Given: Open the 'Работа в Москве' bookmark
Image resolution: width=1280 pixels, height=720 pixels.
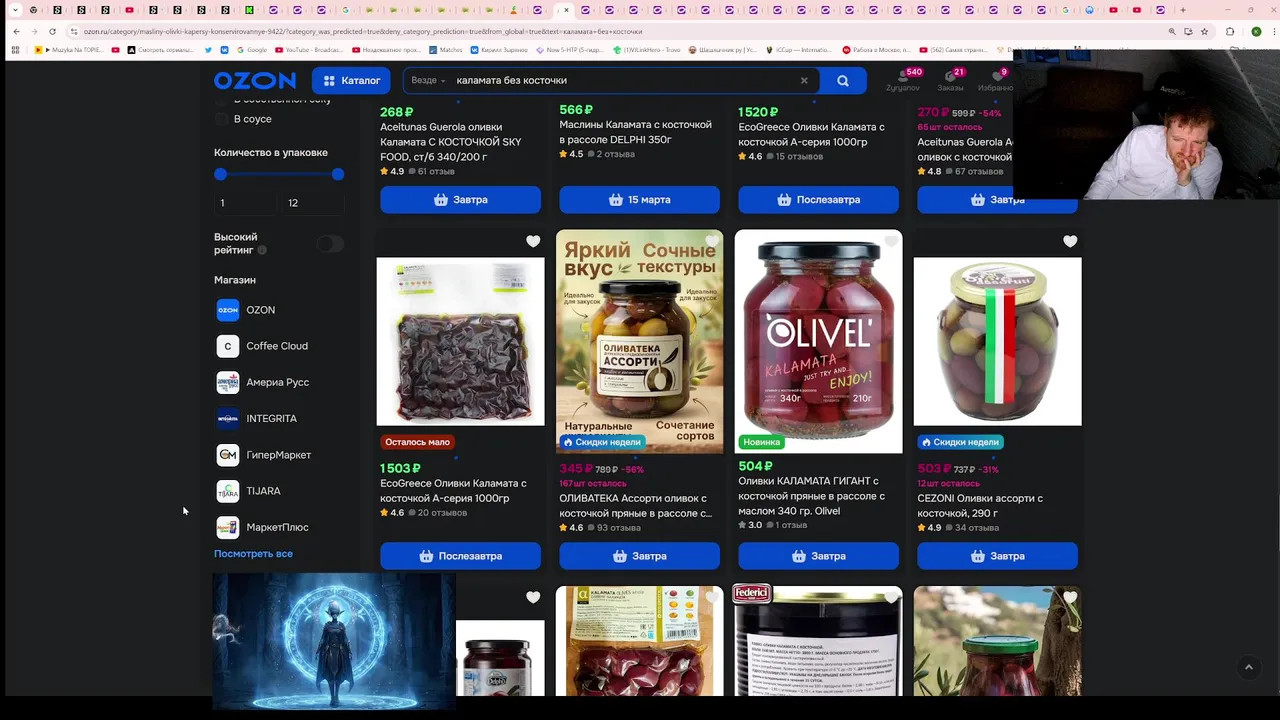Looking at the screenshot, I should click(x=877, y=49).
